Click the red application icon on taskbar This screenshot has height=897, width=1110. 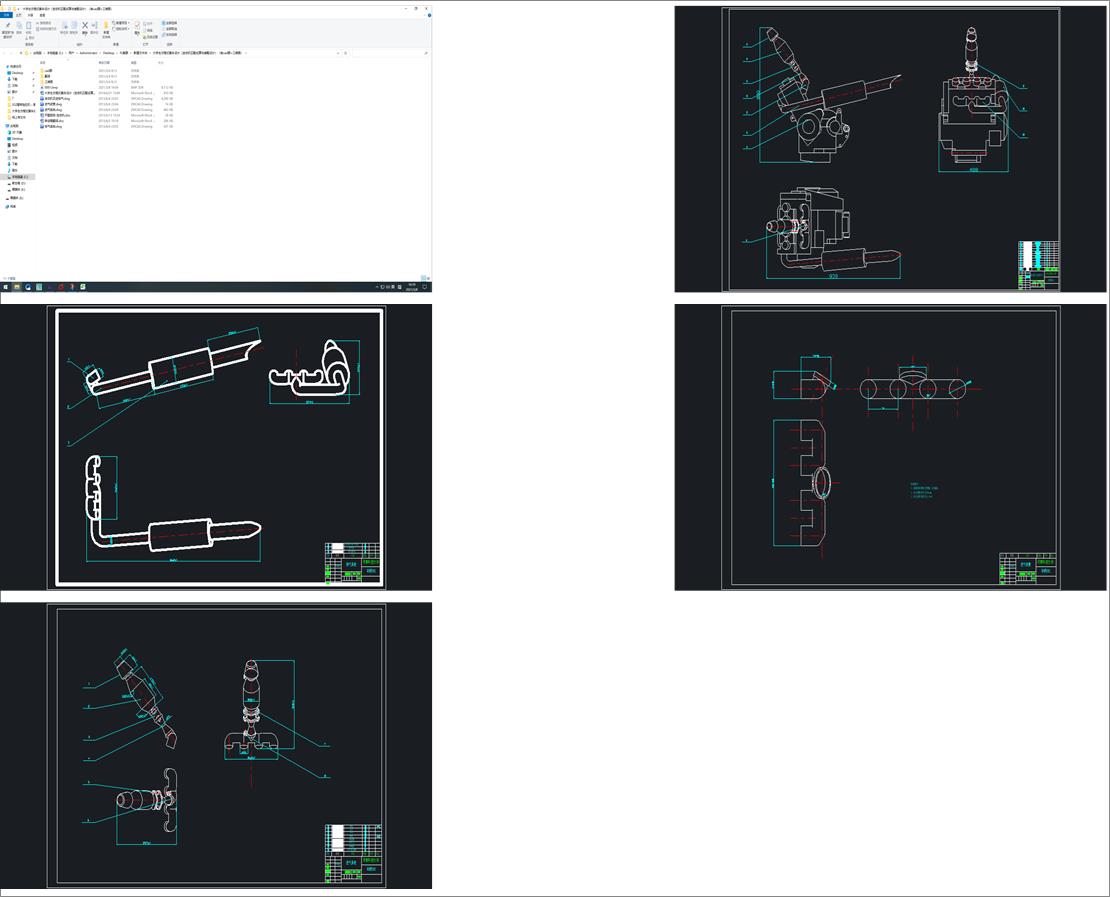(61, 287)
